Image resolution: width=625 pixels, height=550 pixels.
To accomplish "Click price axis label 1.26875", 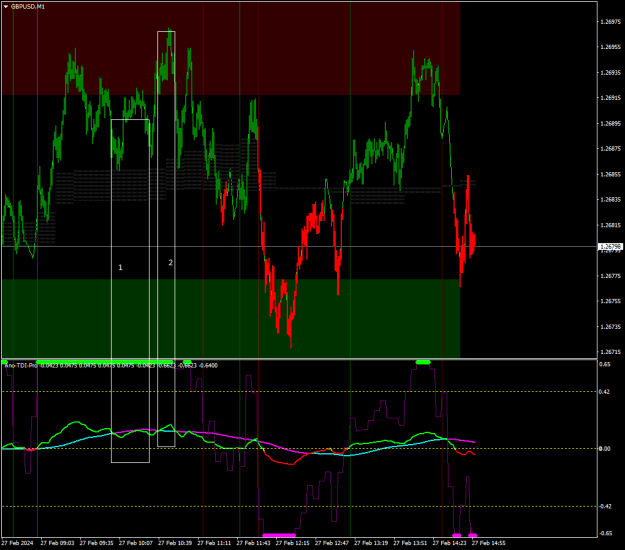I will click(610, 149).
